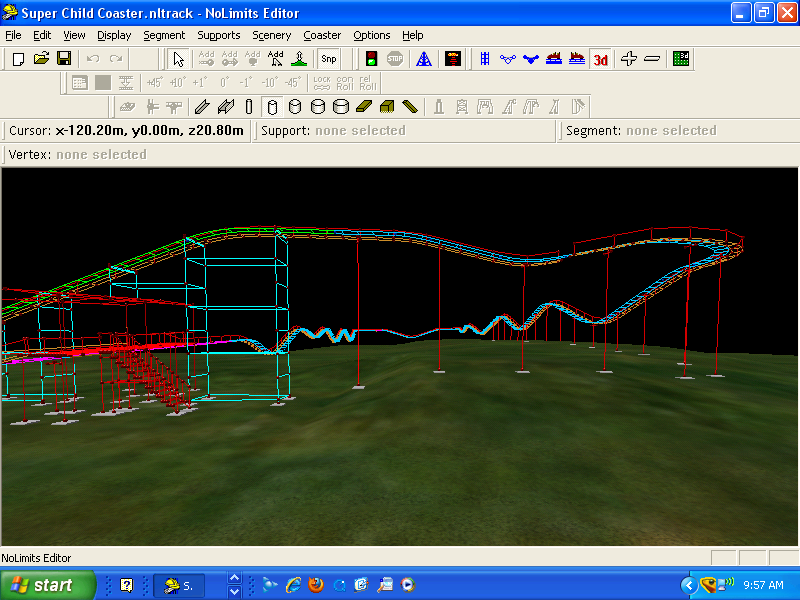Zoom out with the minus icon
The width and height of the screenshot is (800, 600).
click(x=652, y=59)
